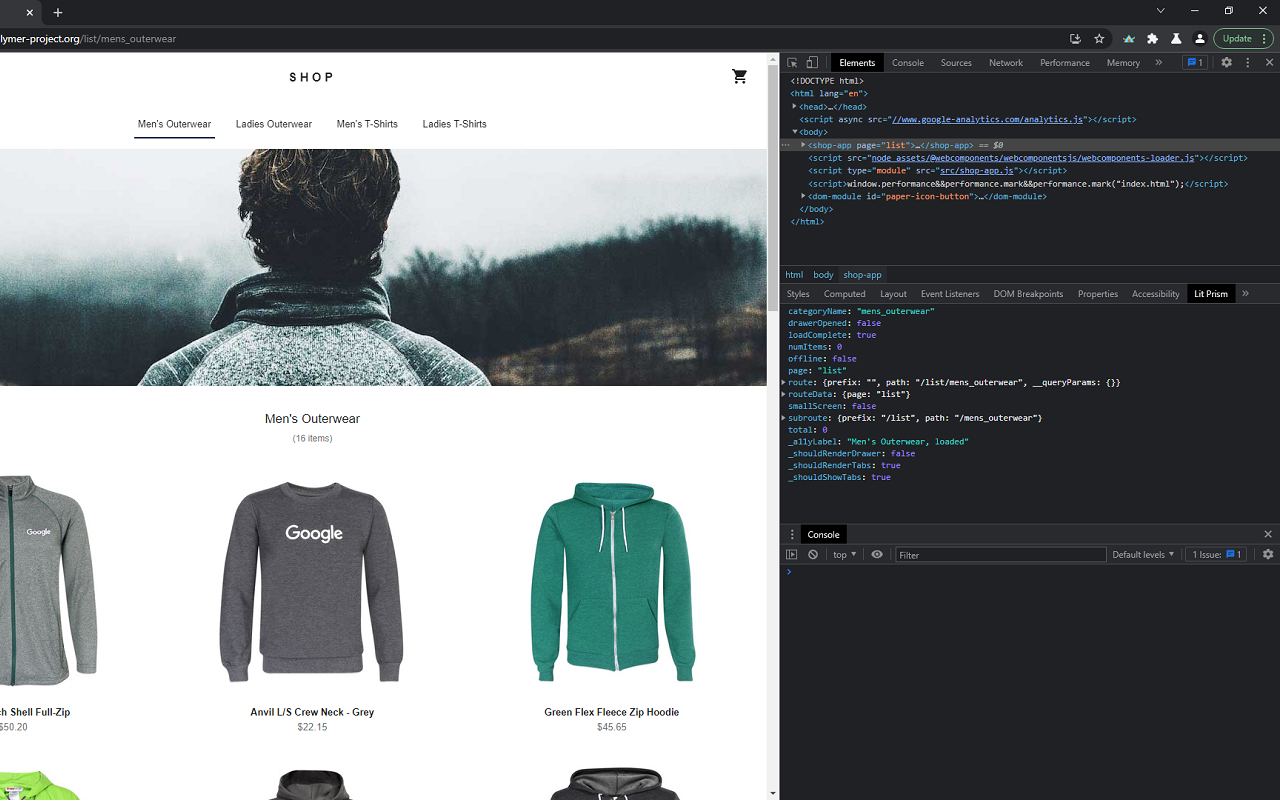Close the current browser tab
1280x800 pixels.
click(x=30, y=13)
